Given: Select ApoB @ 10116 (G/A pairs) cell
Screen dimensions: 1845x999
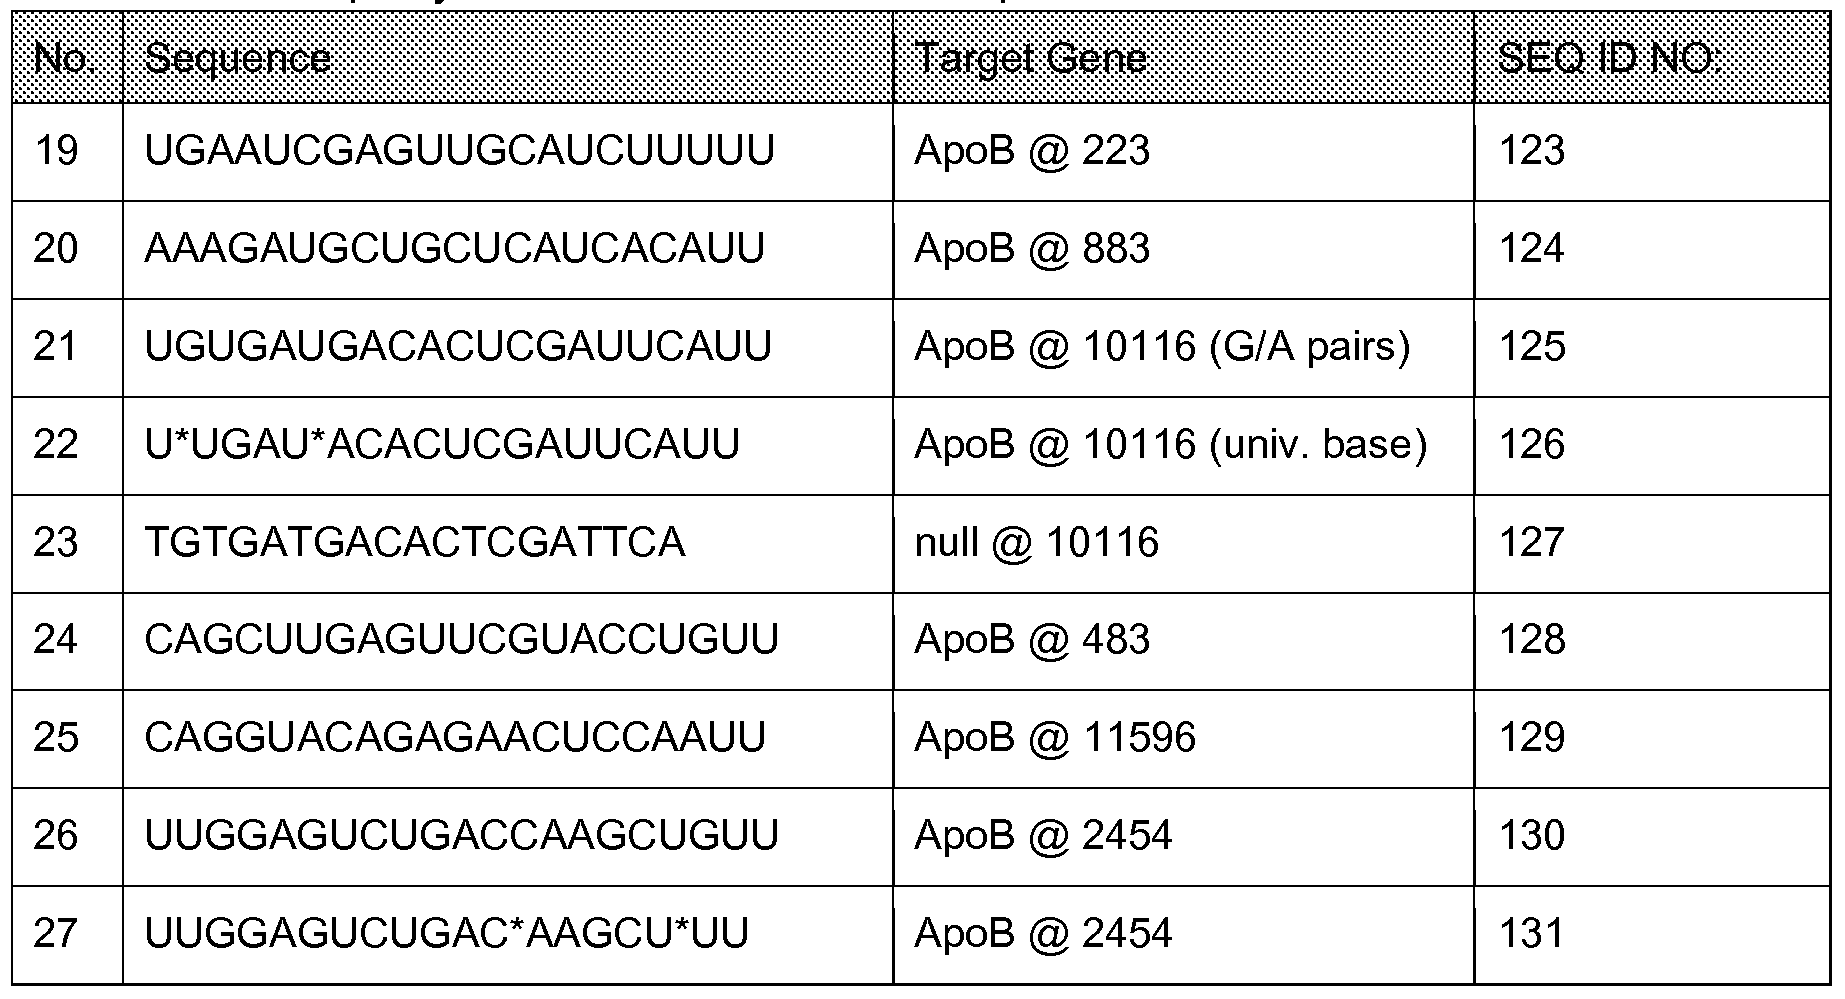Looking at the screenshot, I should point(1162,347).
